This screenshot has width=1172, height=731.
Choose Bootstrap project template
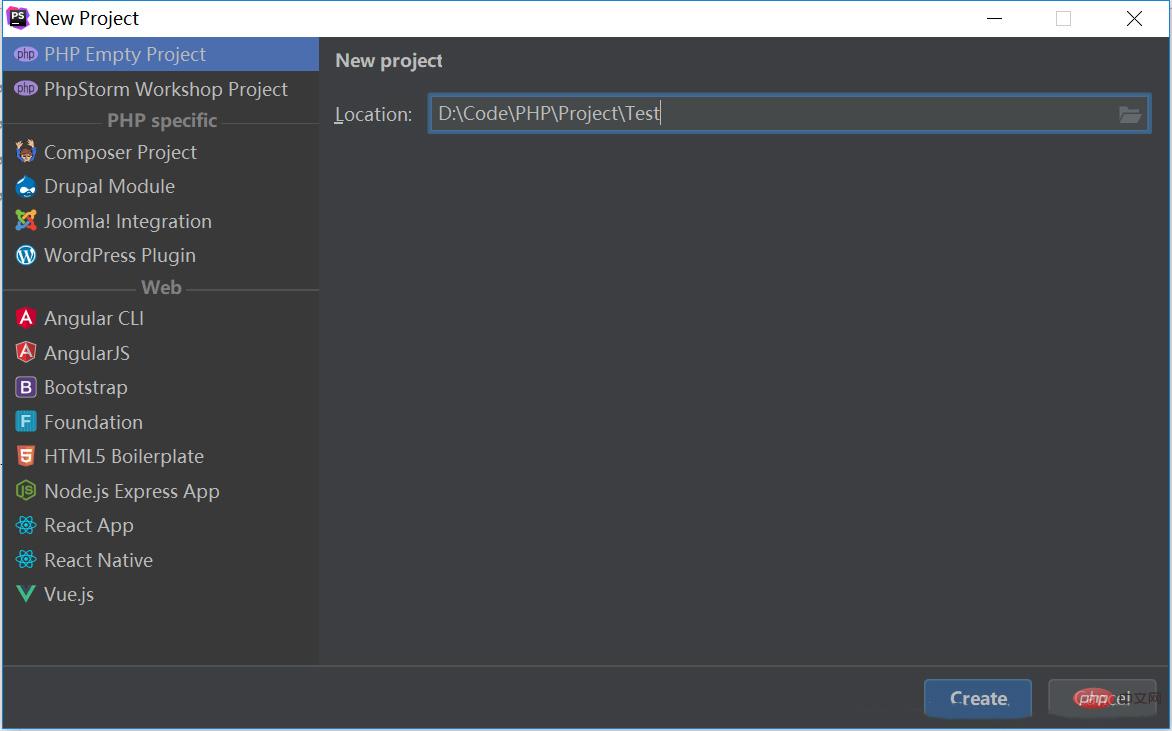click(x=161, y=387)
